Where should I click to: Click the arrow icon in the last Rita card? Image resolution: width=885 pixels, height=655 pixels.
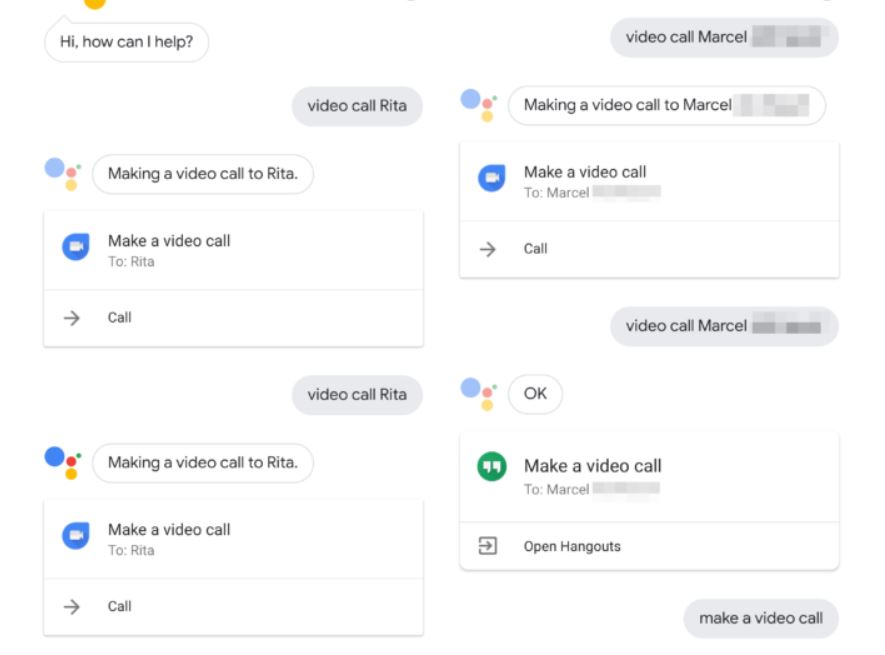click(x=72, y=606)
